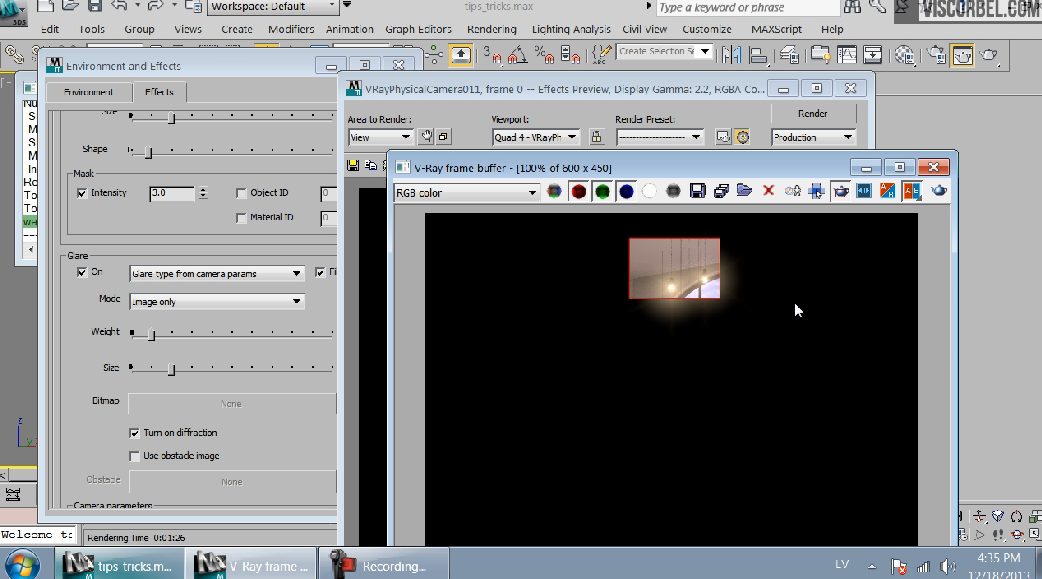The width and height of the screenshot is (1042, 579).
Task: Uncheck Turn on diffraction
Action: coord(134,433)
